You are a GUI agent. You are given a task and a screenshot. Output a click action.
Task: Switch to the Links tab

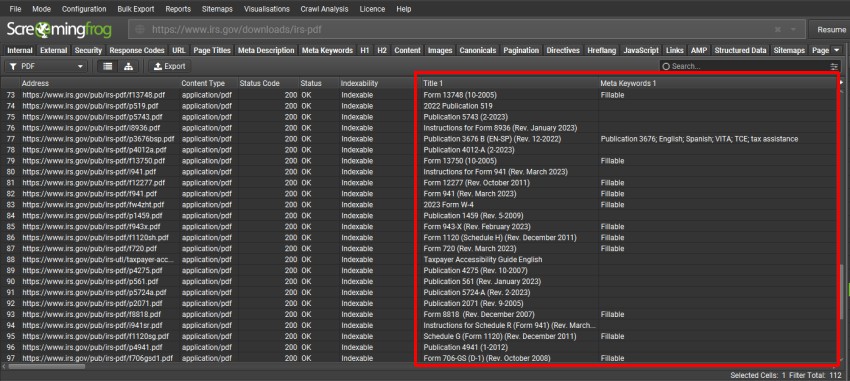pos(675,50)
